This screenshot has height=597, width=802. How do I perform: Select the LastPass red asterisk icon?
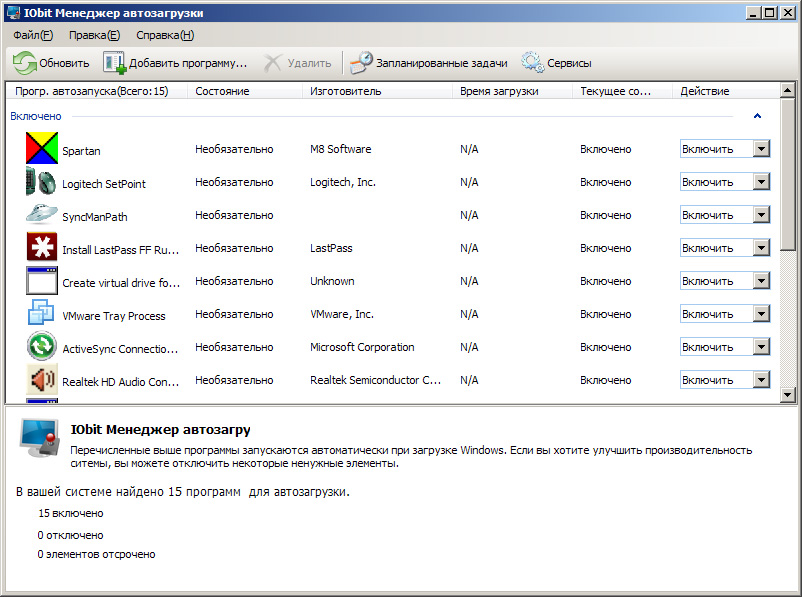41,247
